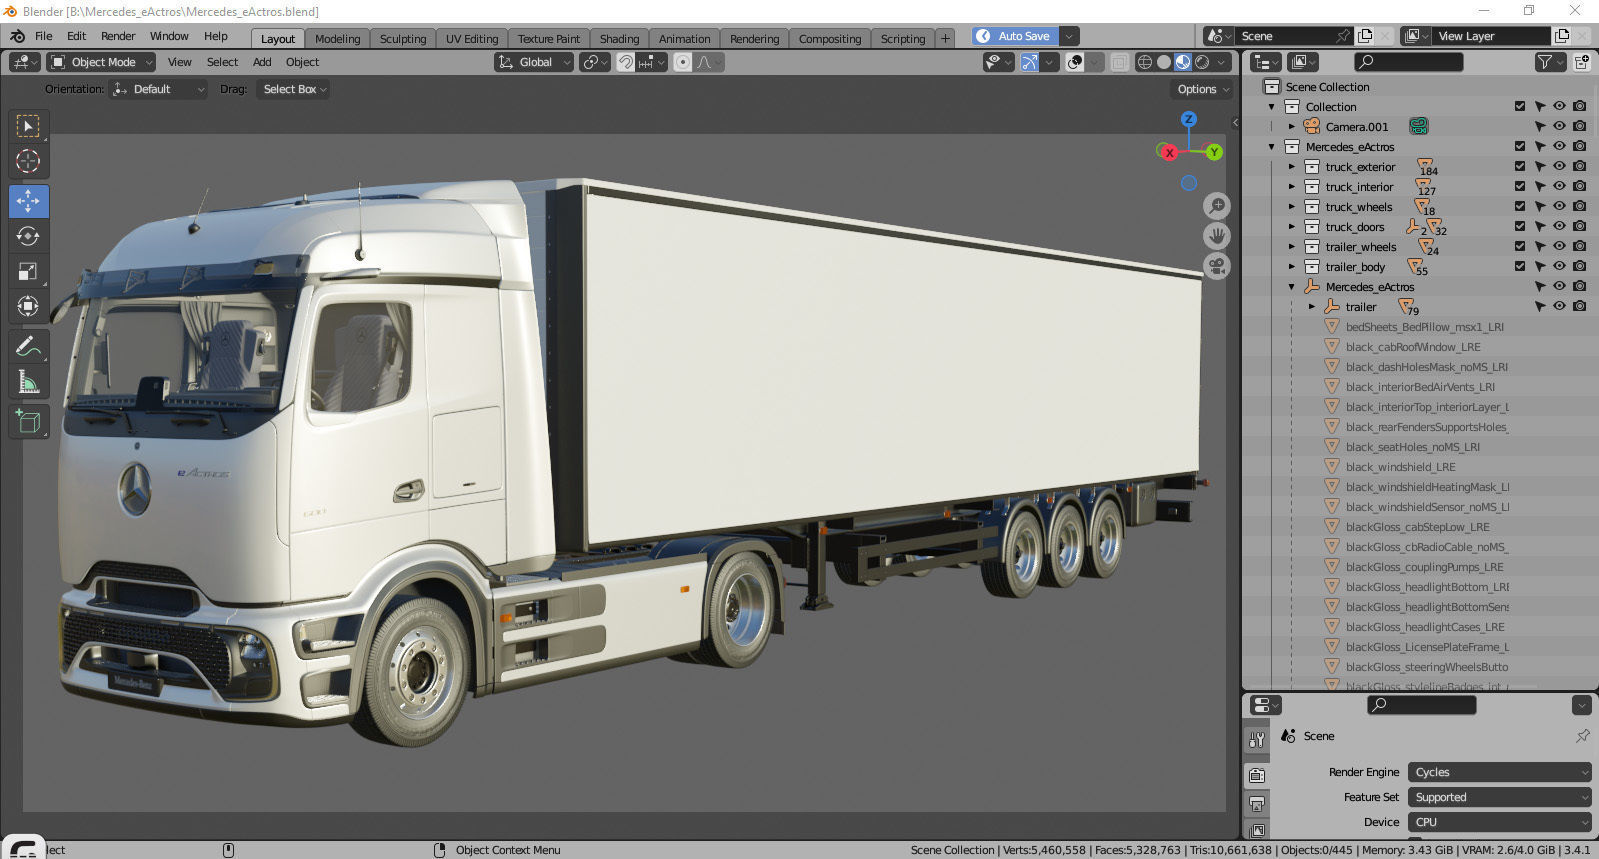Open the Options dropdown in viewport

(x=1203, y=89)
